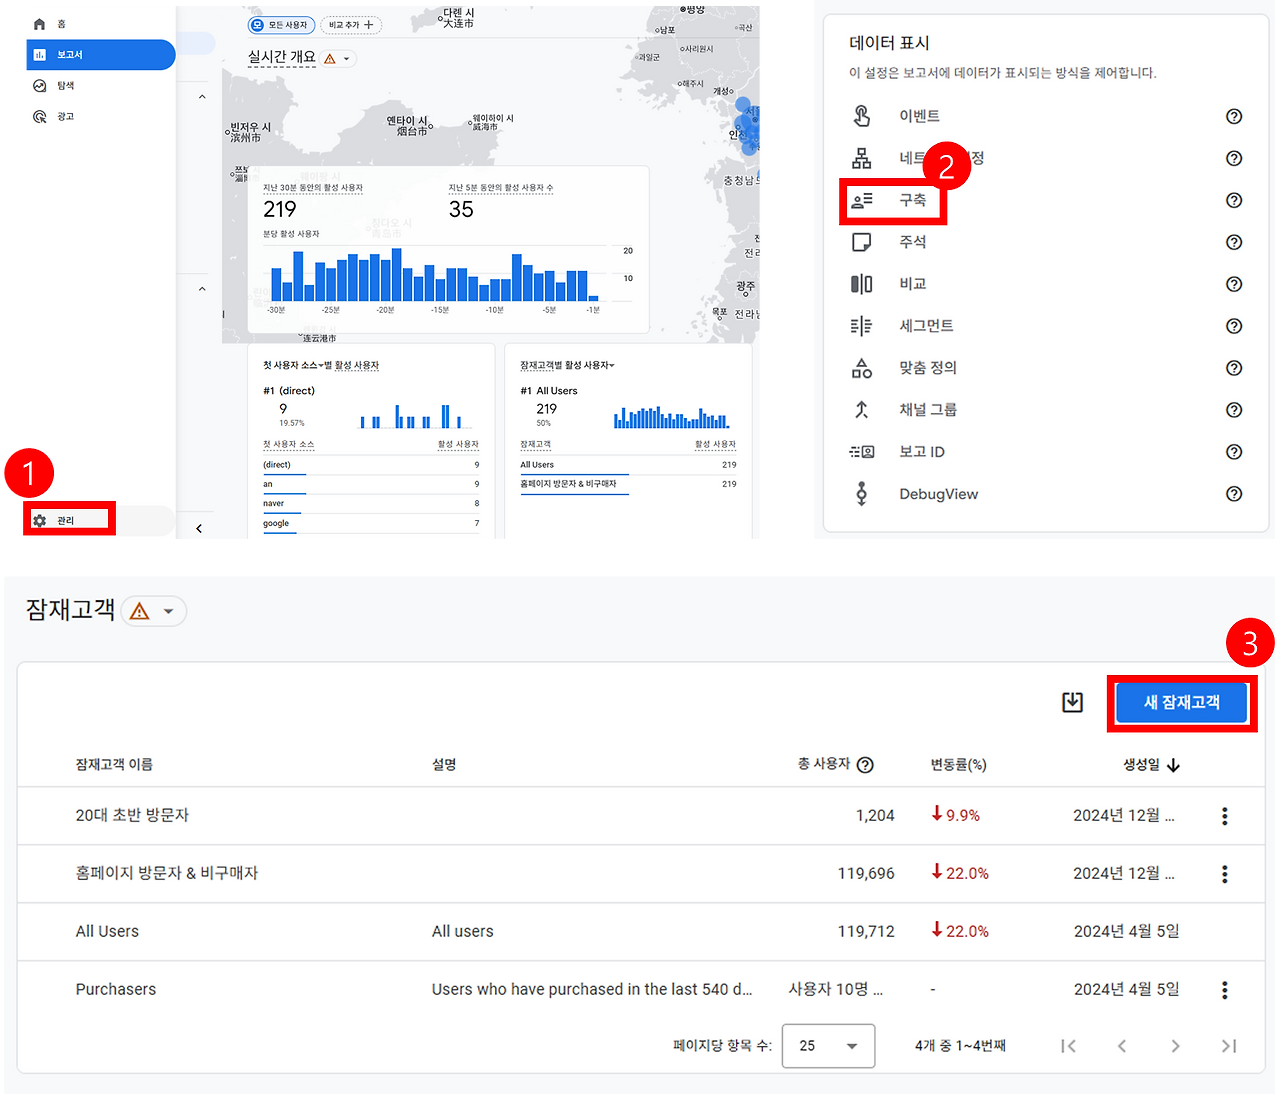Click the DebugView icon
The width and height of the screenshot is (1280, 1094).
coord(861,494)
